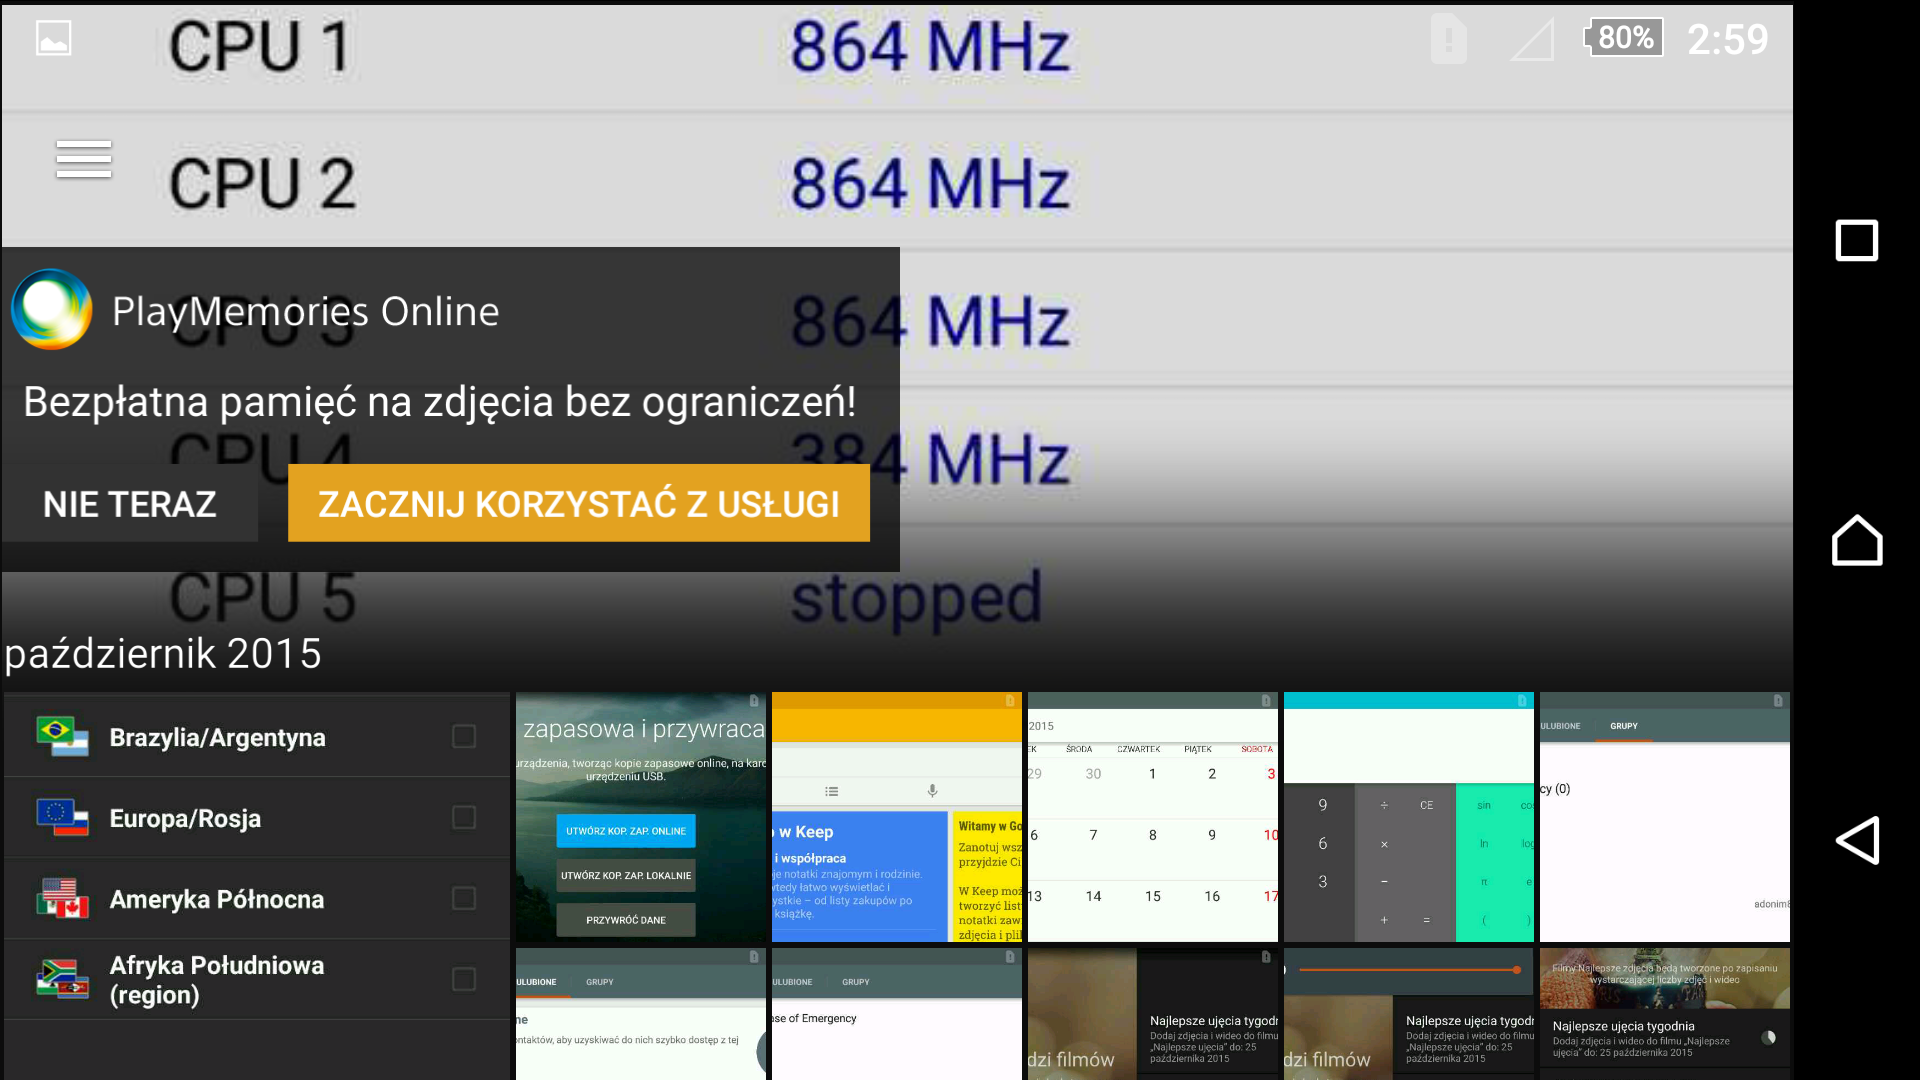Tap the missing SIM card warning icon
1920x1080 pixels.
(x=1448, y=40)
